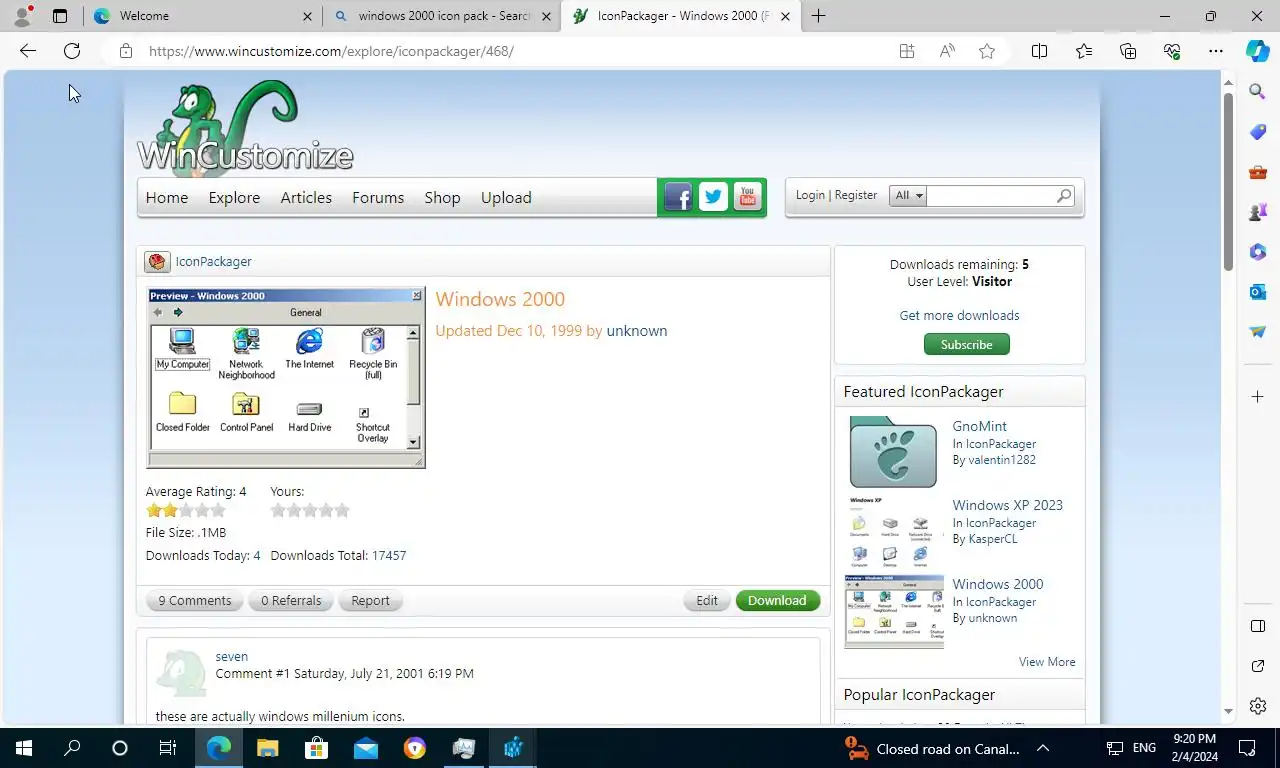
Task: Open the Shop menu item
Action: (442, 197)
